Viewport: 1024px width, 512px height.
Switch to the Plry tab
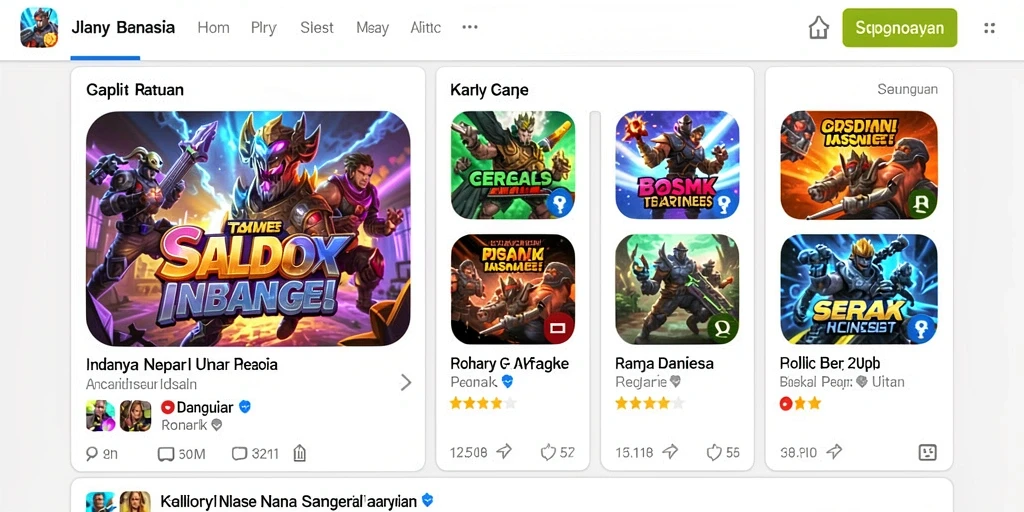(264, 28)
